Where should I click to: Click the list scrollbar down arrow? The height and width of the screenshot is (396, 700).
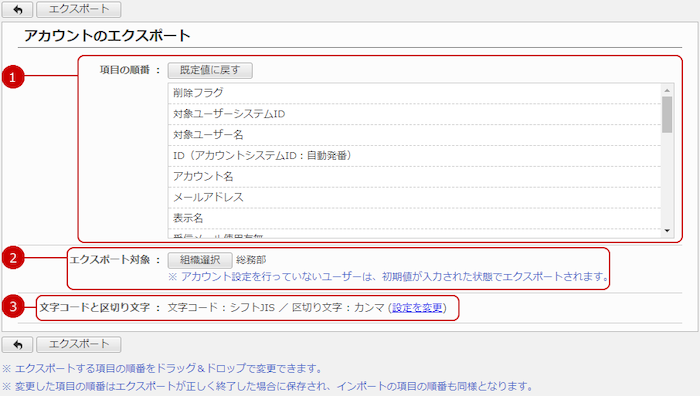(x=667, y=231)
